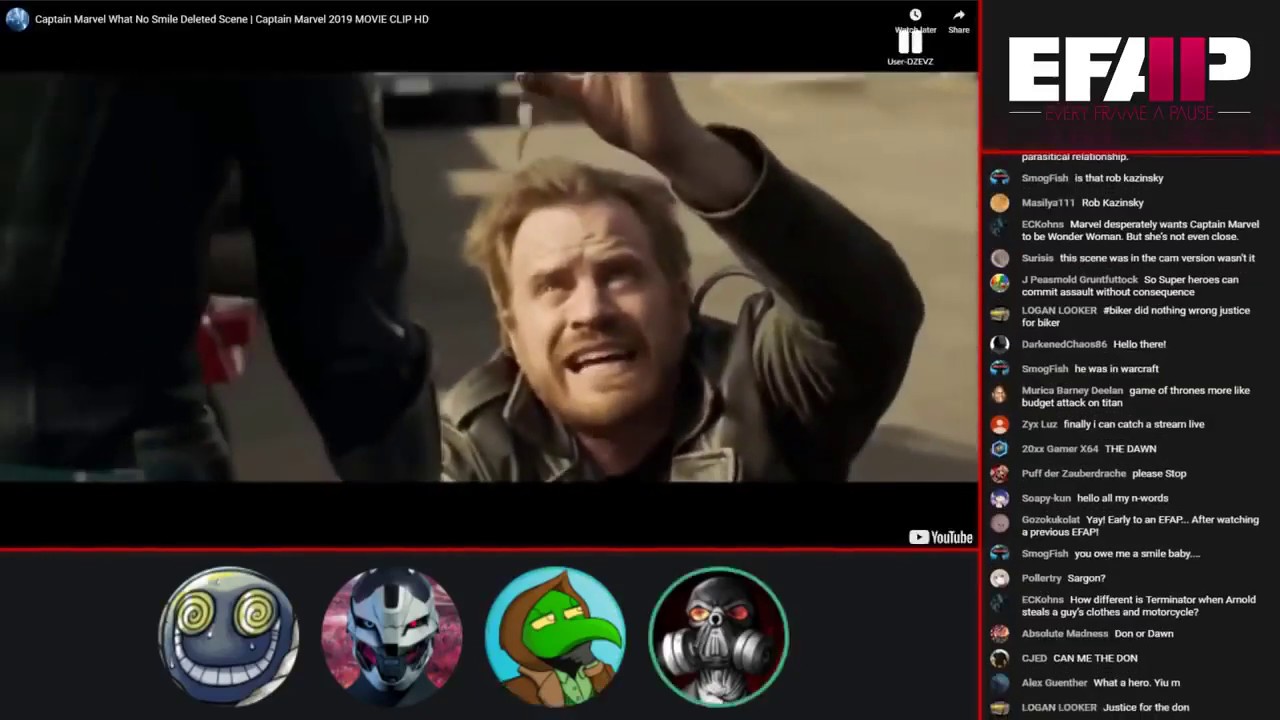Select the username Masilya111 in chat

(x=1048, y=203)
